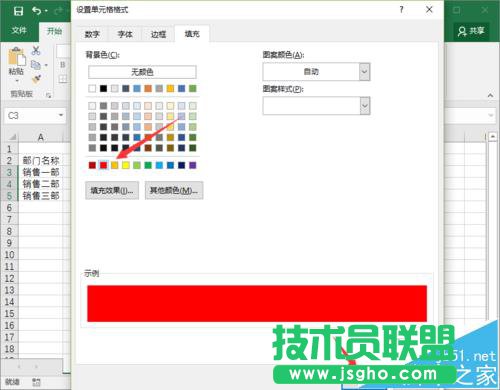
Task: Pick the white theme color swatch
Action: pos(92,88)
